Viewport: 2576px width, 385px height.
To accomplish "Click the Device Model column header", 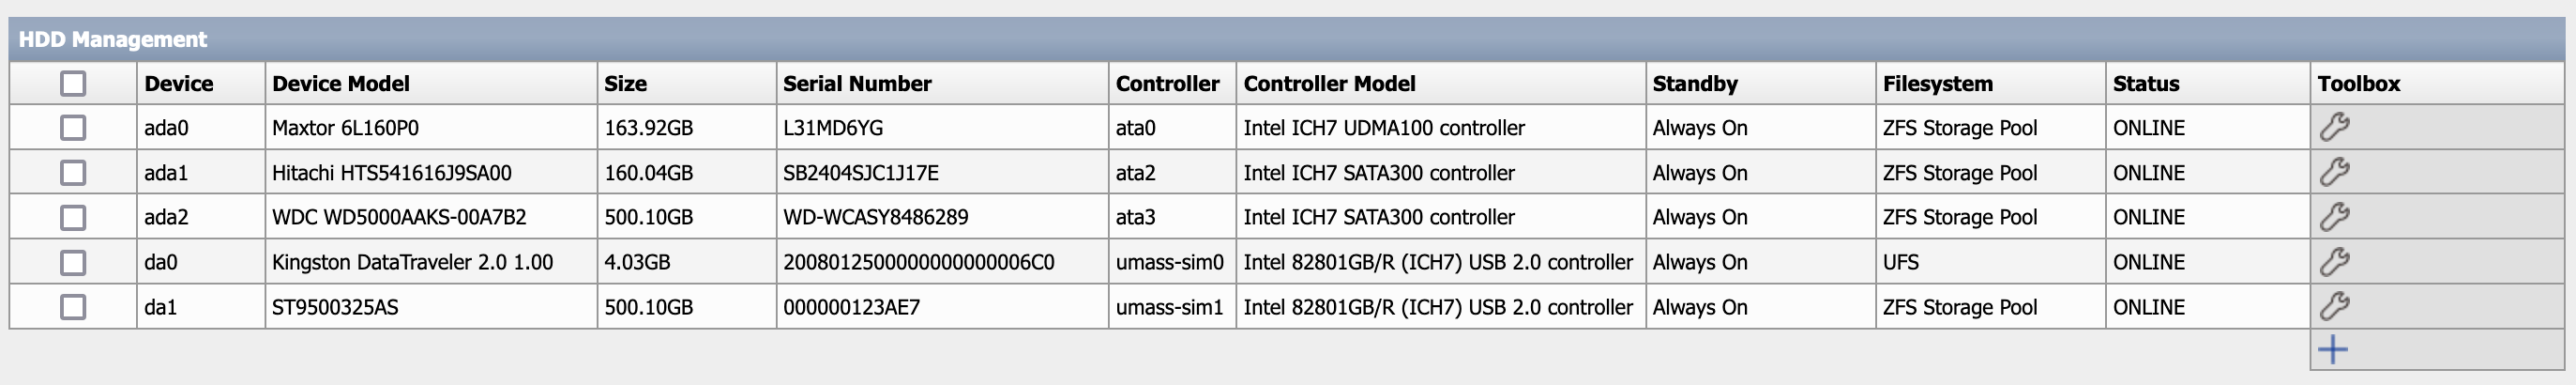I will (341, 84).
